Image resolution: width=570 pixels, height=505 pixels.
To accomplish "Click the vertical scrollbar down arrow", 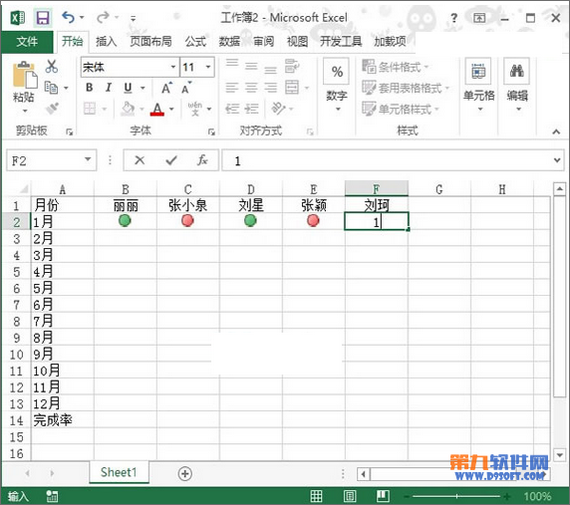I will (x=559, y=454).
